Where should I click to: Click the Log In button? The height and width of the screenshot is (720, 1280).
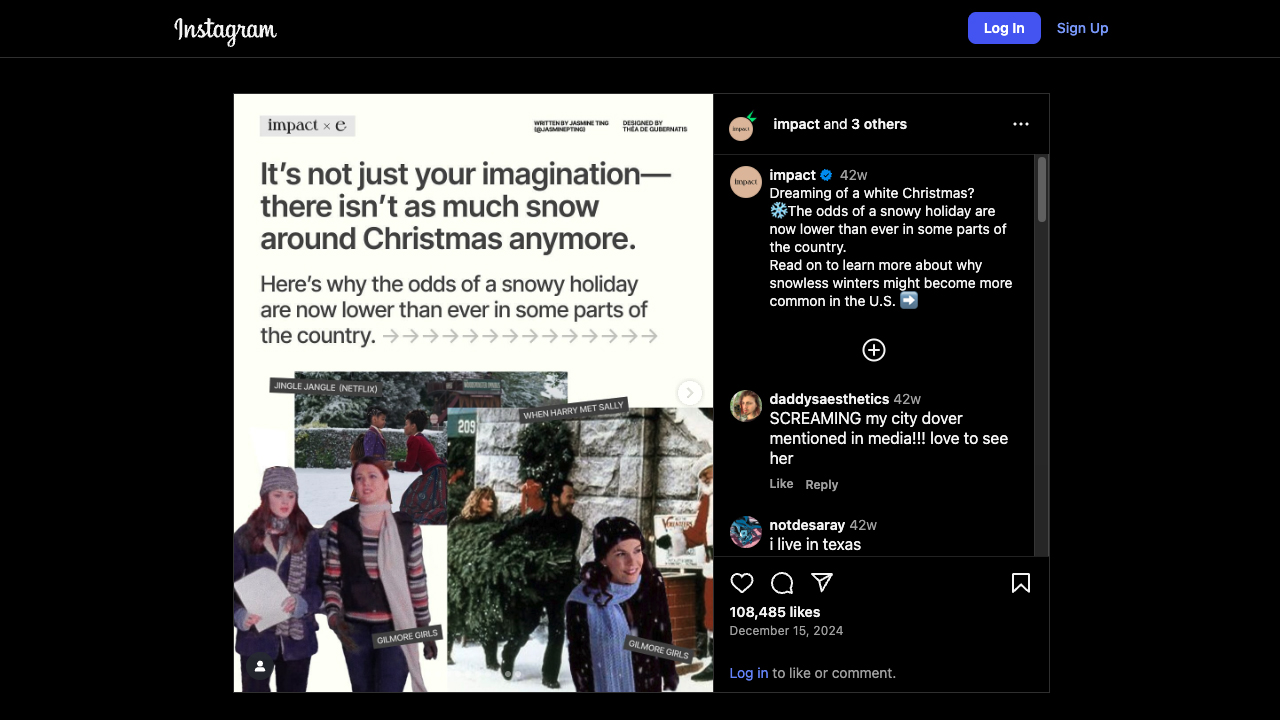pyautogui.click(x=1004, y=28)
